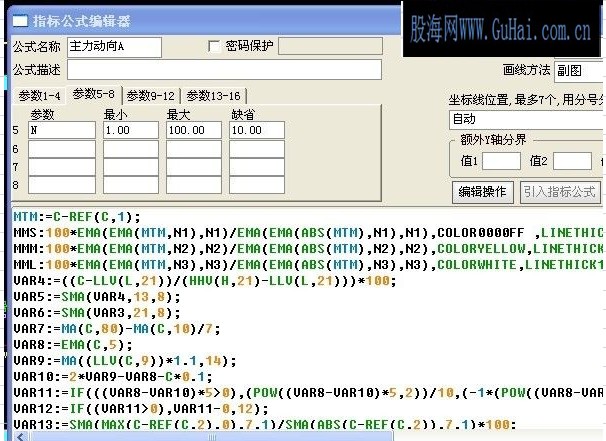Screen dimensions: 606x441
Task: Open the 画线方法 dropdown showing 副图
Action: [x=579, y=71]
